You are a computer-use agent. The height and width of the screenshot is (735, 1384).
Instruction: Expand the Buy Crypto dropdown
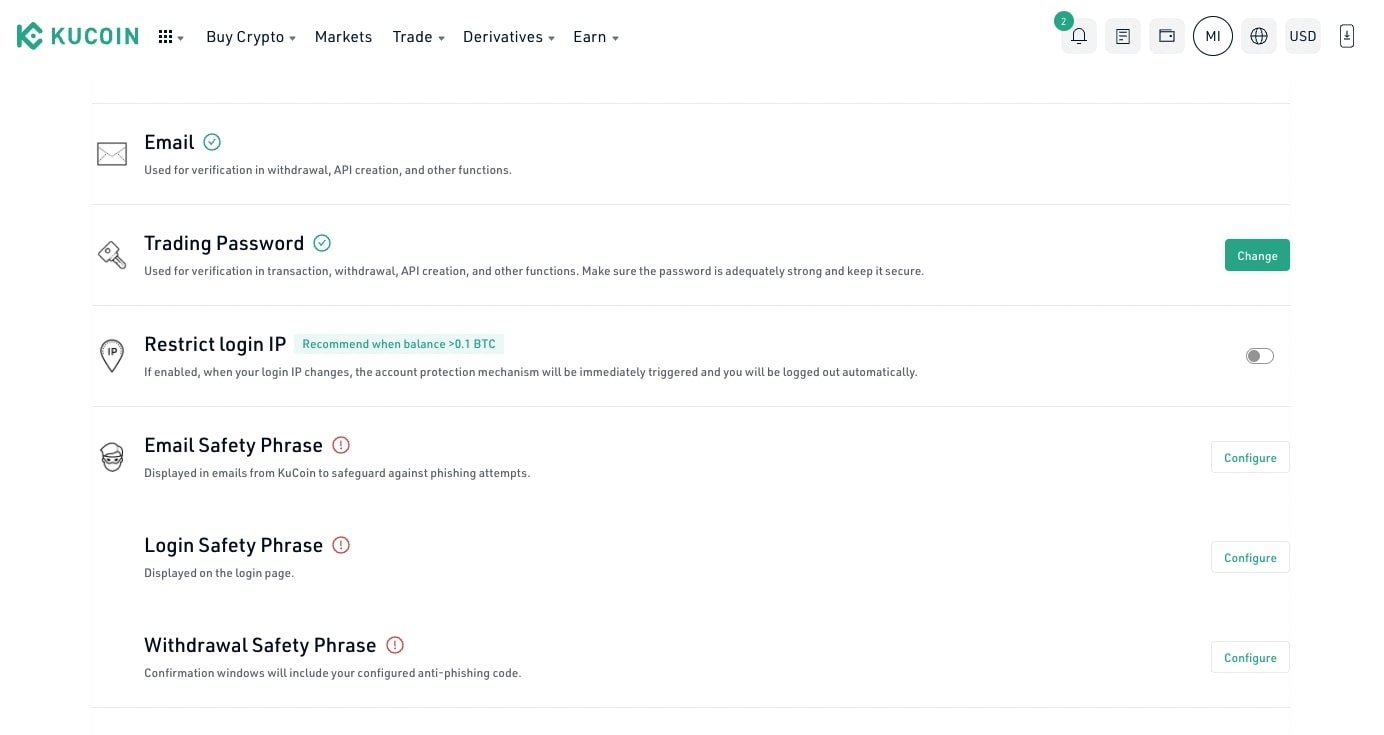point(250,37)
